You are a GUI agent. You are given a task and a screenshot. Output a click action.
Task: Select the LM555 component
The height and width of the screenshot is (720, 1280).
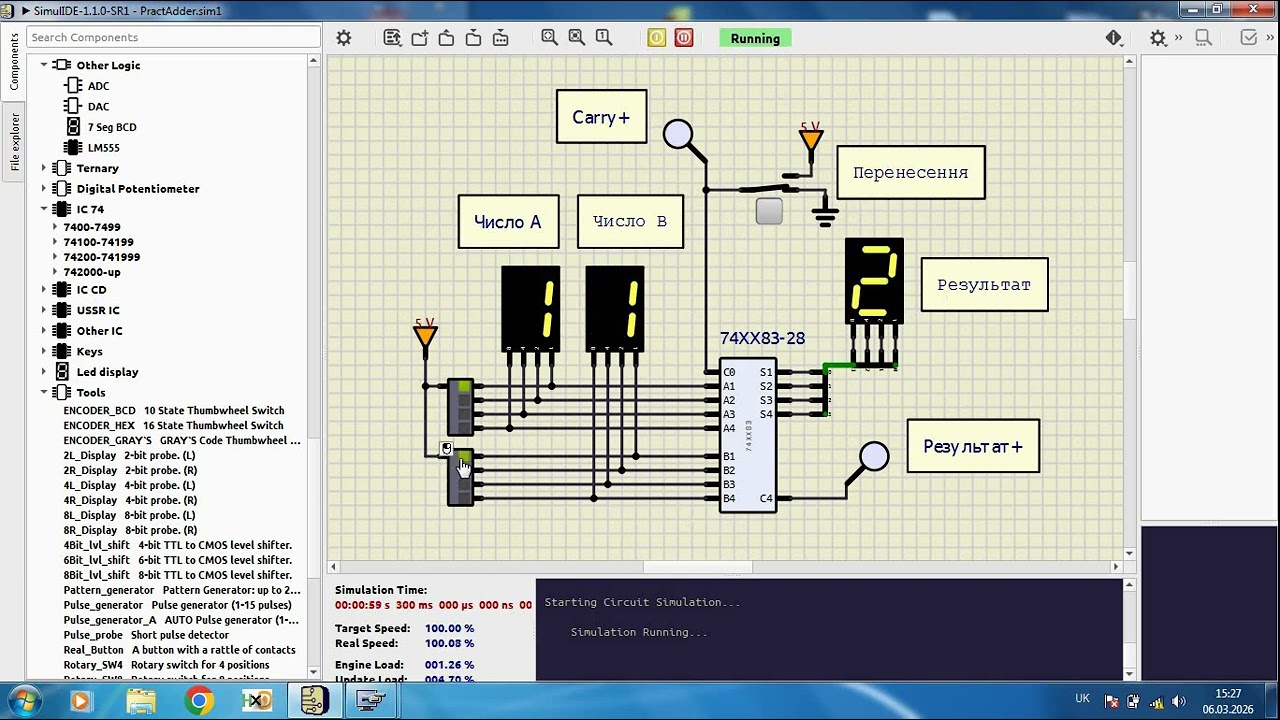pos(92,147)
